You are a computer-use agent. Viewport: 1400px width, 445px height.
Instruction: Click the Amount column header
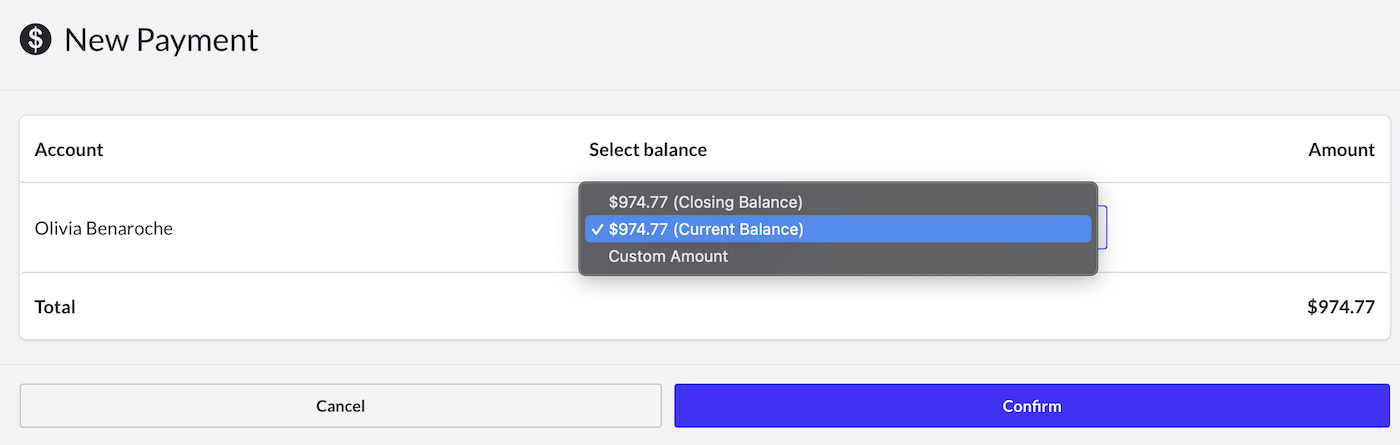[x=1342, y=150]
